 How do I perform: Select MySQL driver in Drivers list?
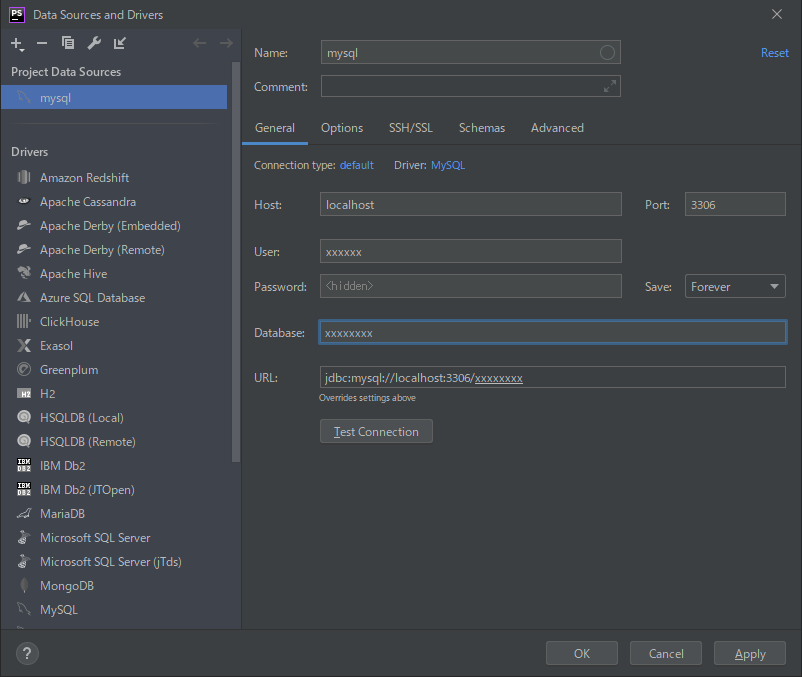pos(114,610)
